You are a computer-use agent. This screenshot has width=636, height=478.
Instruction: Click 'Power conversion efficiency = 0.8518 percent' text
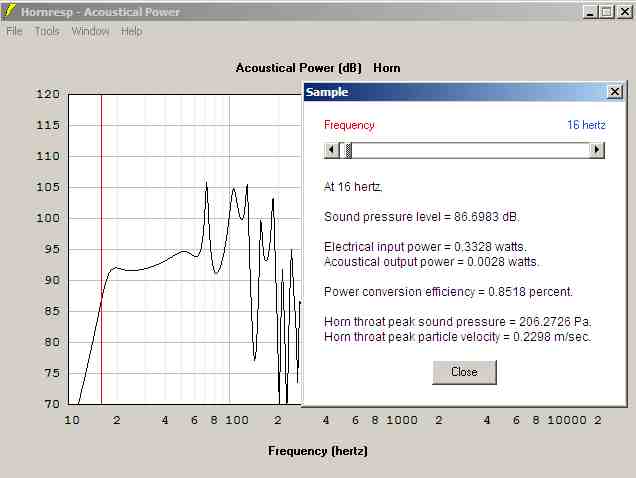tap(448, 292)
